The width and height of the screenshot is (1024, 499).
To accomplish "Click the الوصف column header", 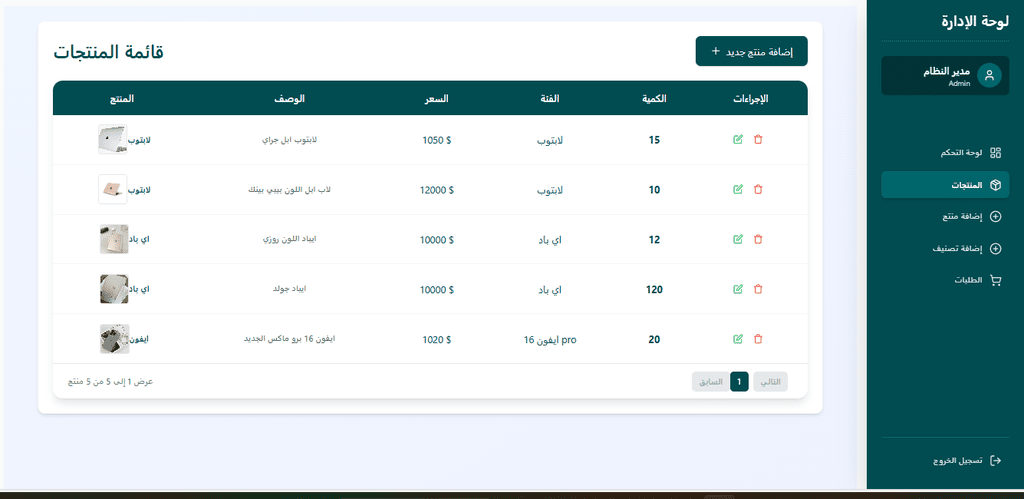I will [x=289, y=99].
